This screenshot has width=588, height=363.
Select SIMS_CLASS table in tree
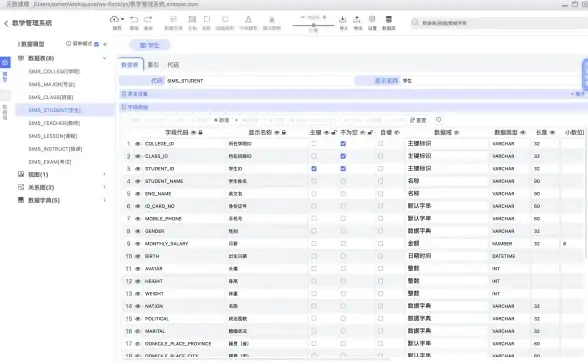pyautogui.click(x=51, y=97)
